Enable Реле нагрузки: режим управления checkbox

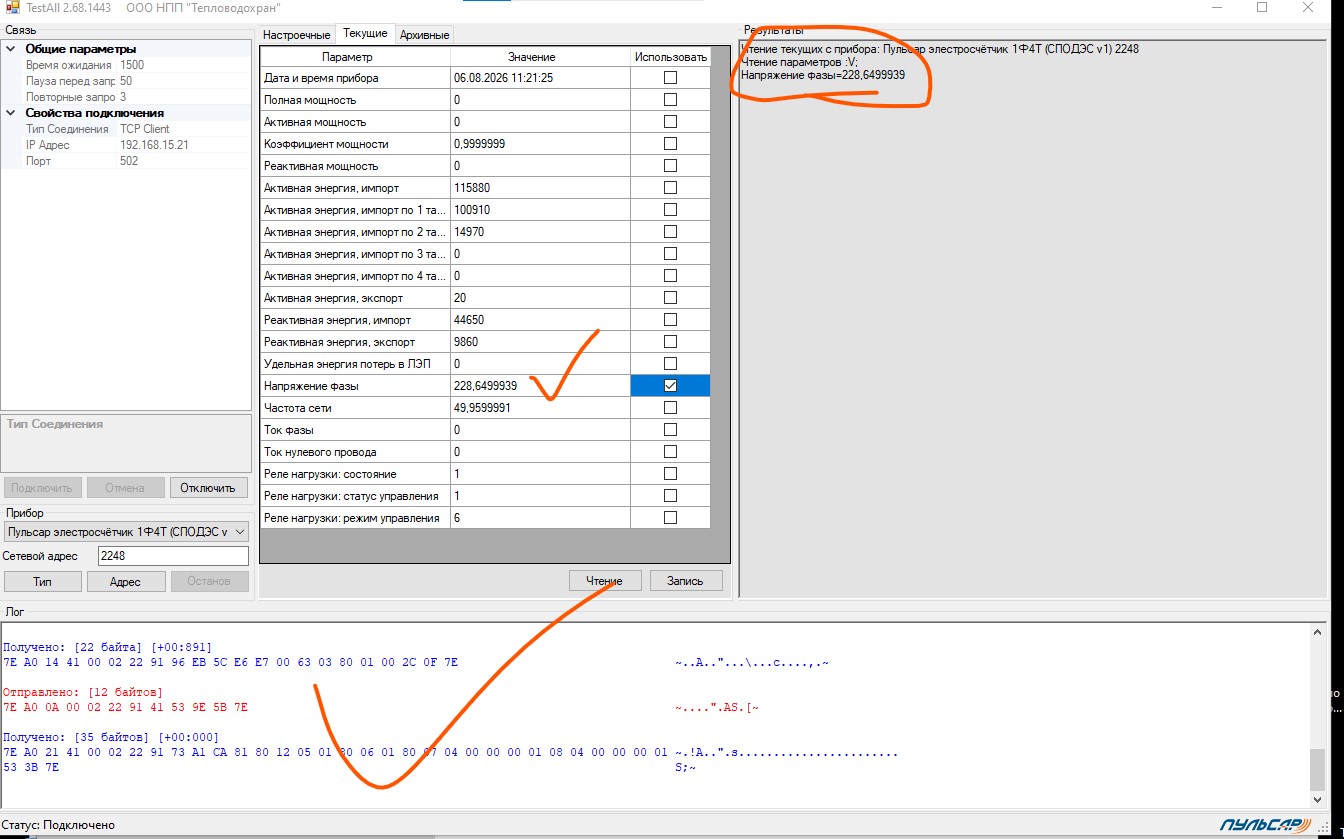(670, 518)
